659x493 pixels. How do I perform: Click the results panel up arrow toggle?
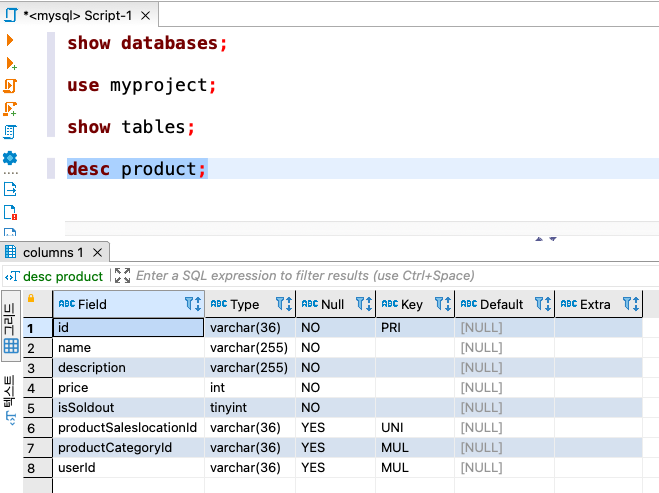539,239
